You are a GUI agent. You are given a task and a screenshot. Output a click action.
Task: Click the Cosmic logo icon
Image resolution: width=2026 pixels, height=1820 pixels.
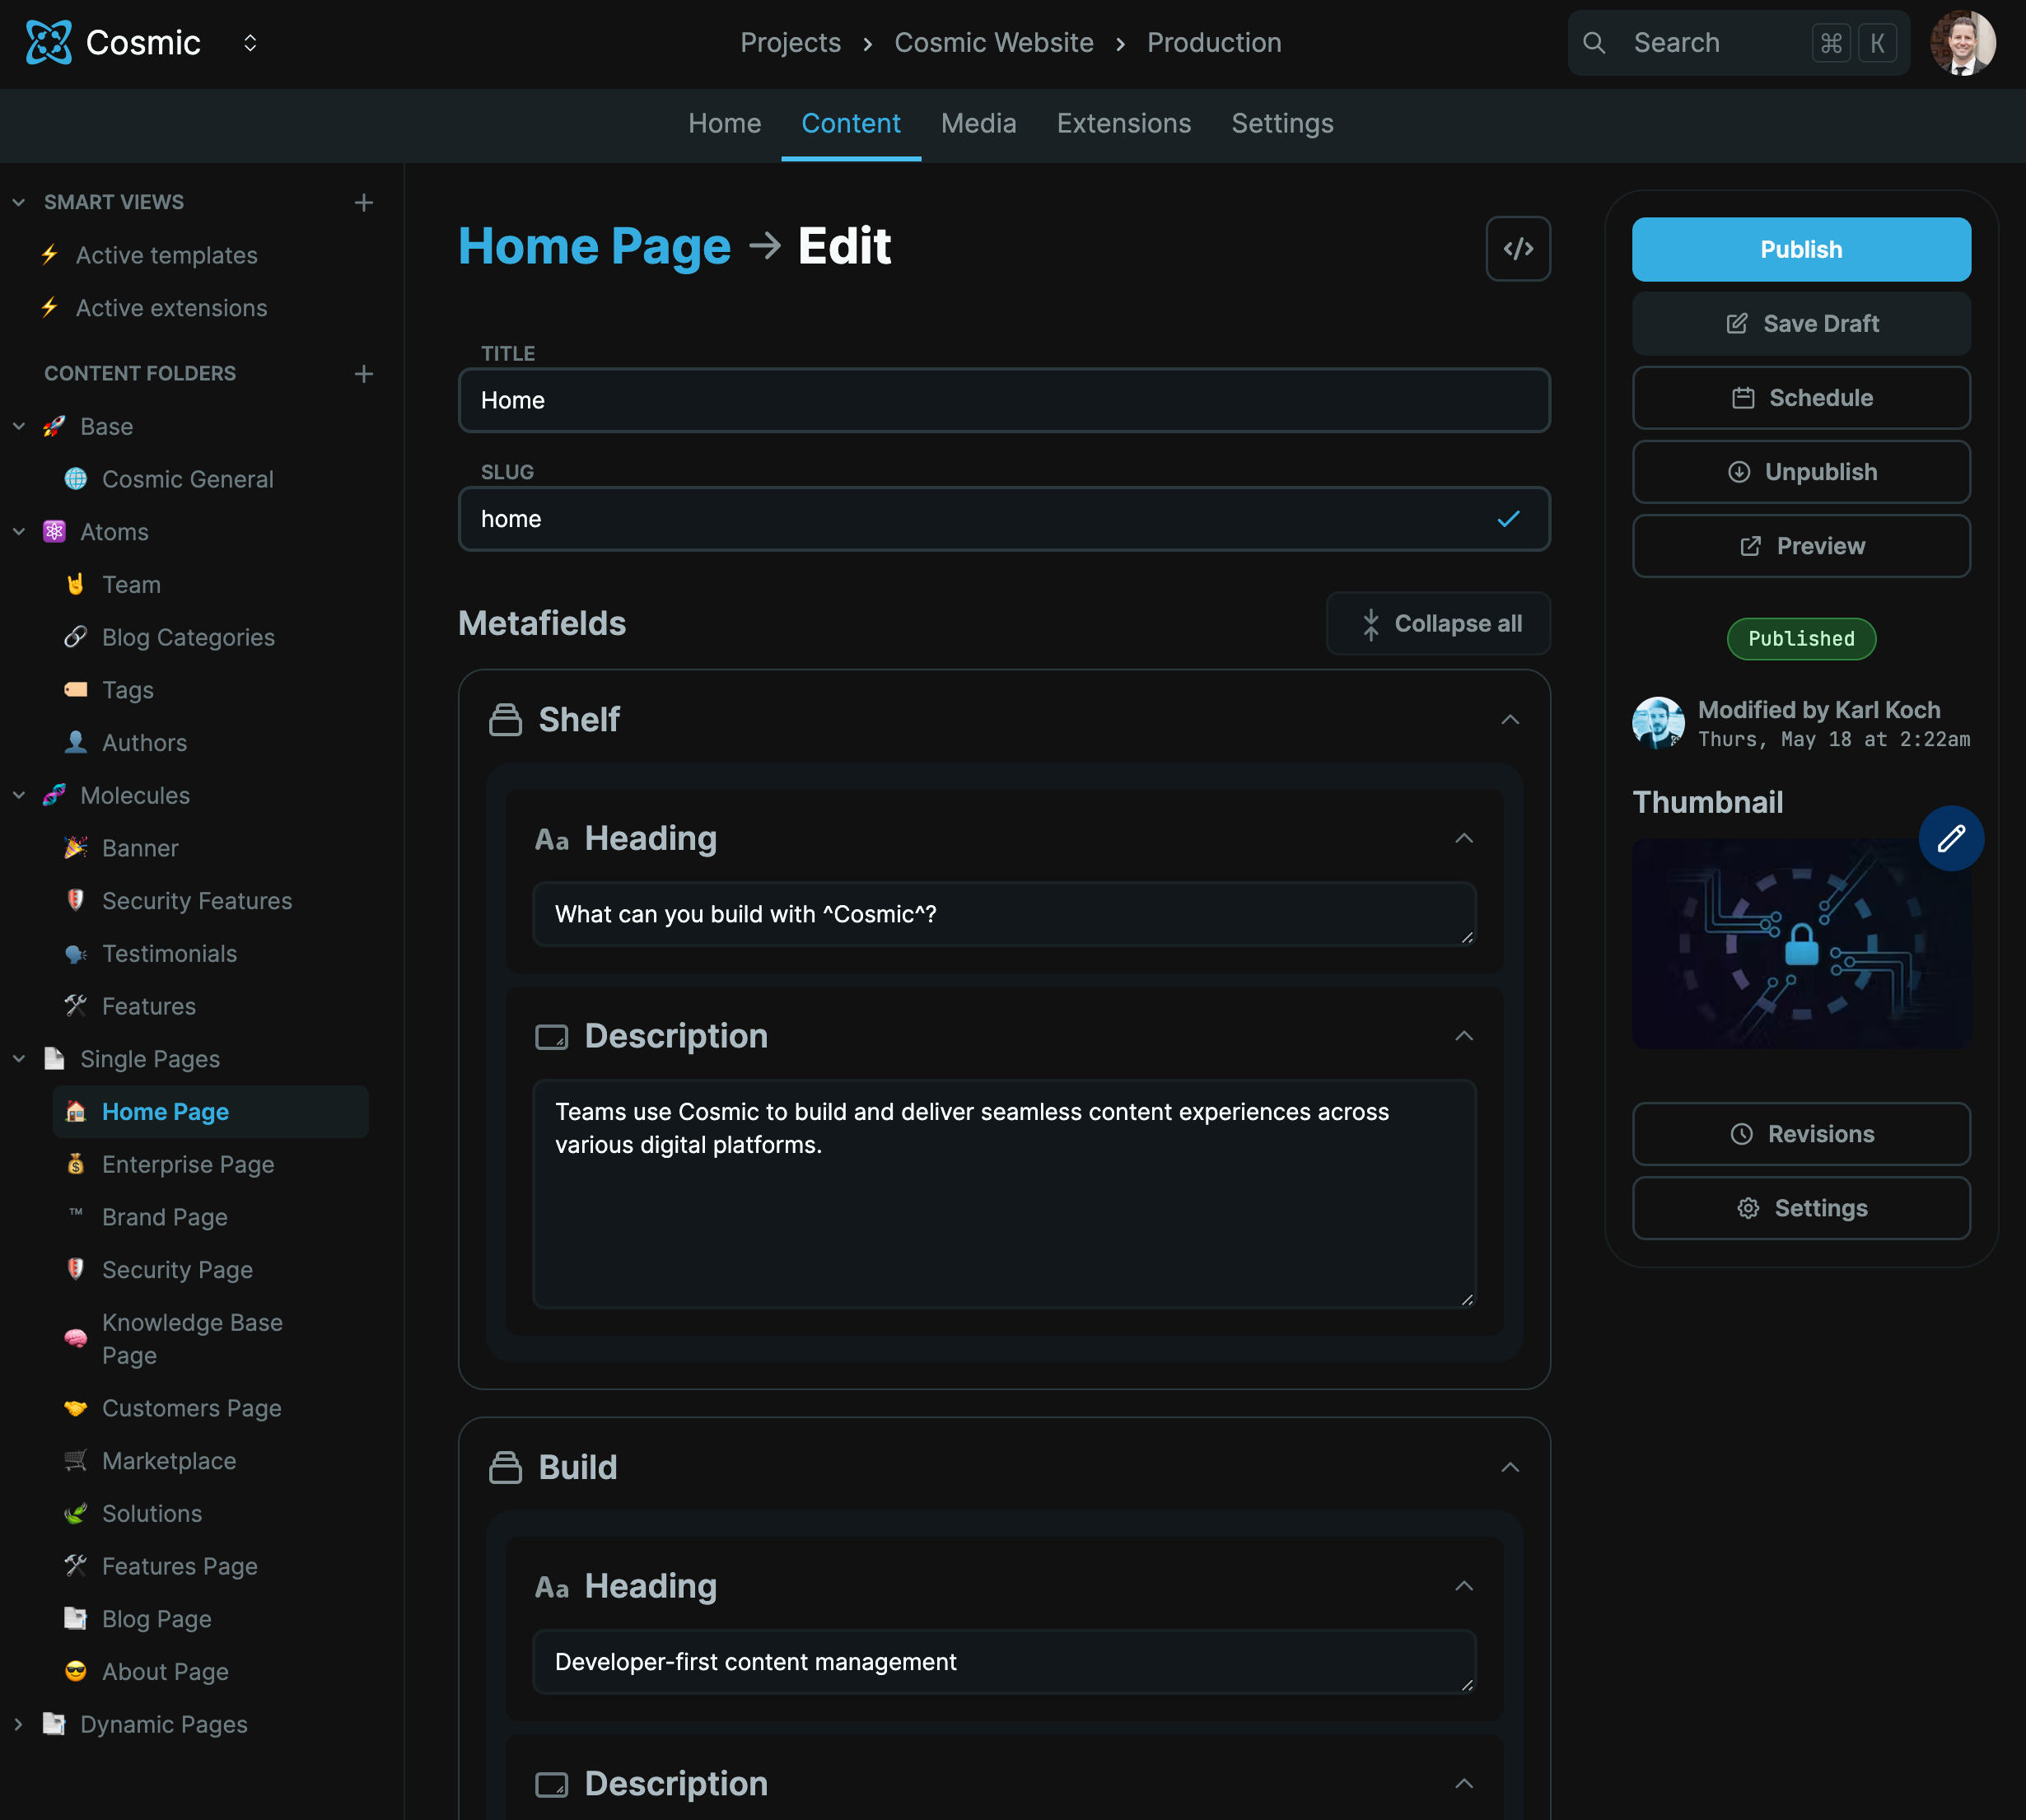point(48,42)
